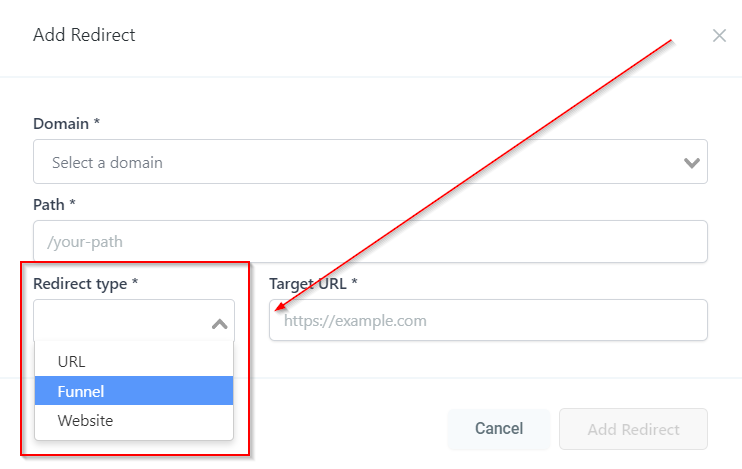742x469 pixels.
Task: Click inside the Redirect type combo field
Action: pos(120,322)
